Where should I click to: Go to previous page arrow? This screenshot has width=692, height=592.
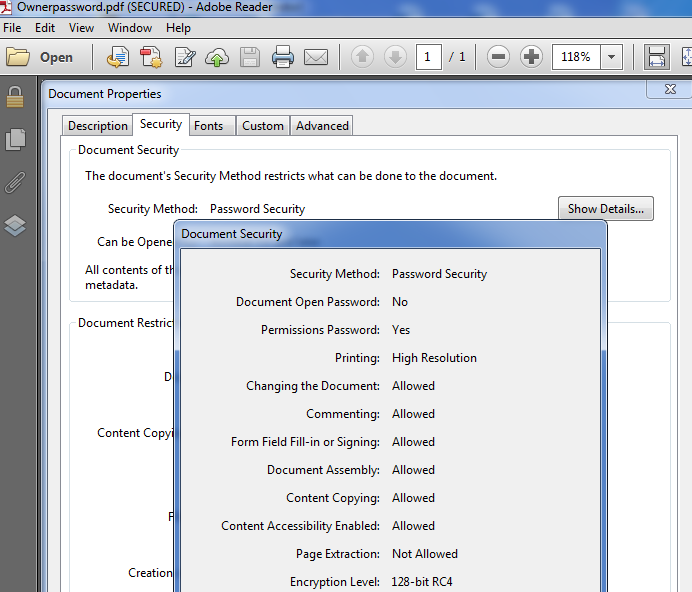362,57
